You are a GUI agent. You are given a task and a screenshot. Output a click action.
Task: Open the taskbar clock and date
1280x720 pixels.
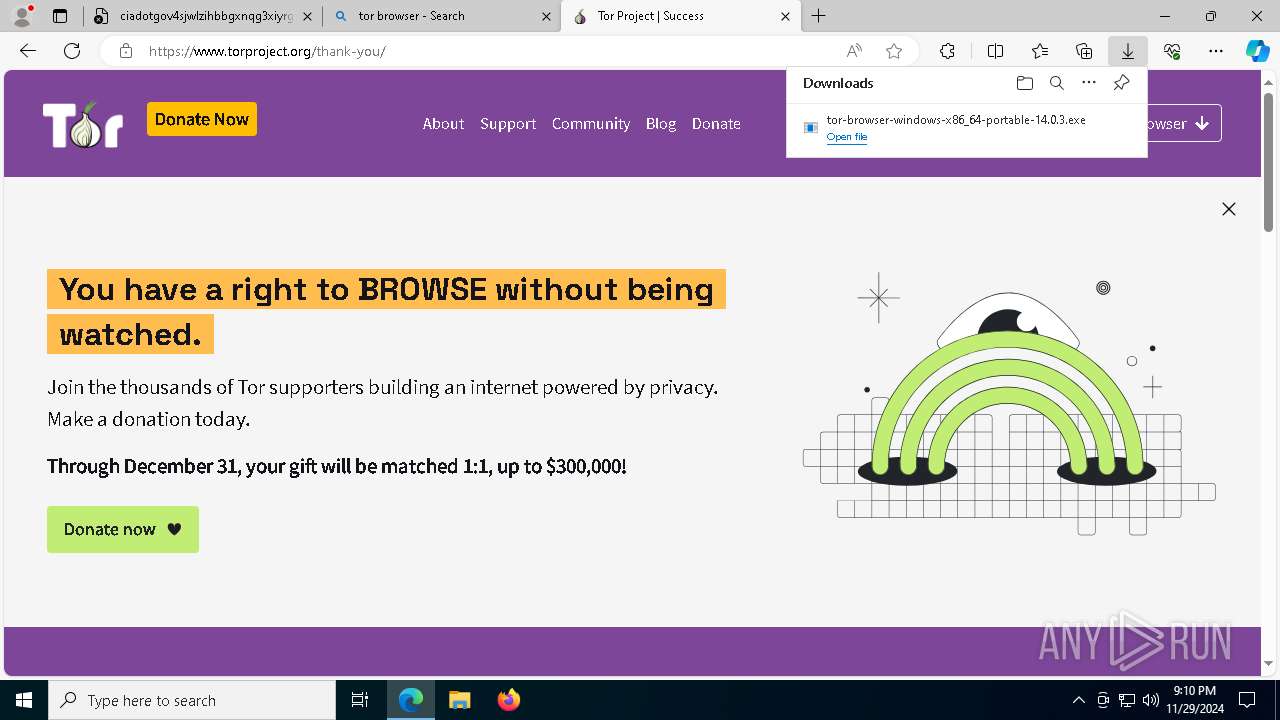(x=1194, y=700)
